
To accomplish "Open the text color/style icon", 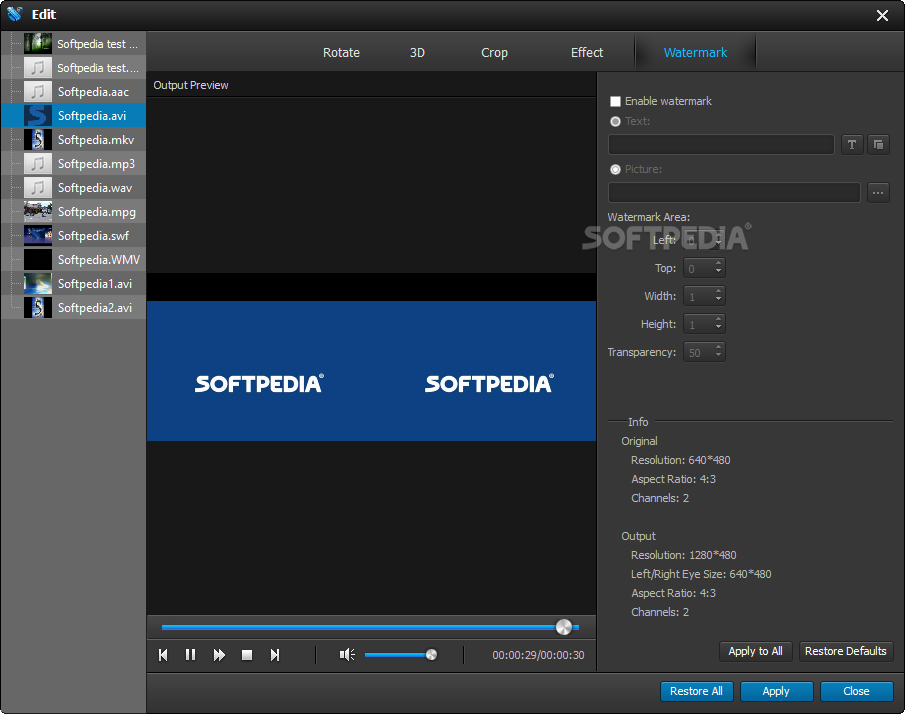I will [878, 144].
